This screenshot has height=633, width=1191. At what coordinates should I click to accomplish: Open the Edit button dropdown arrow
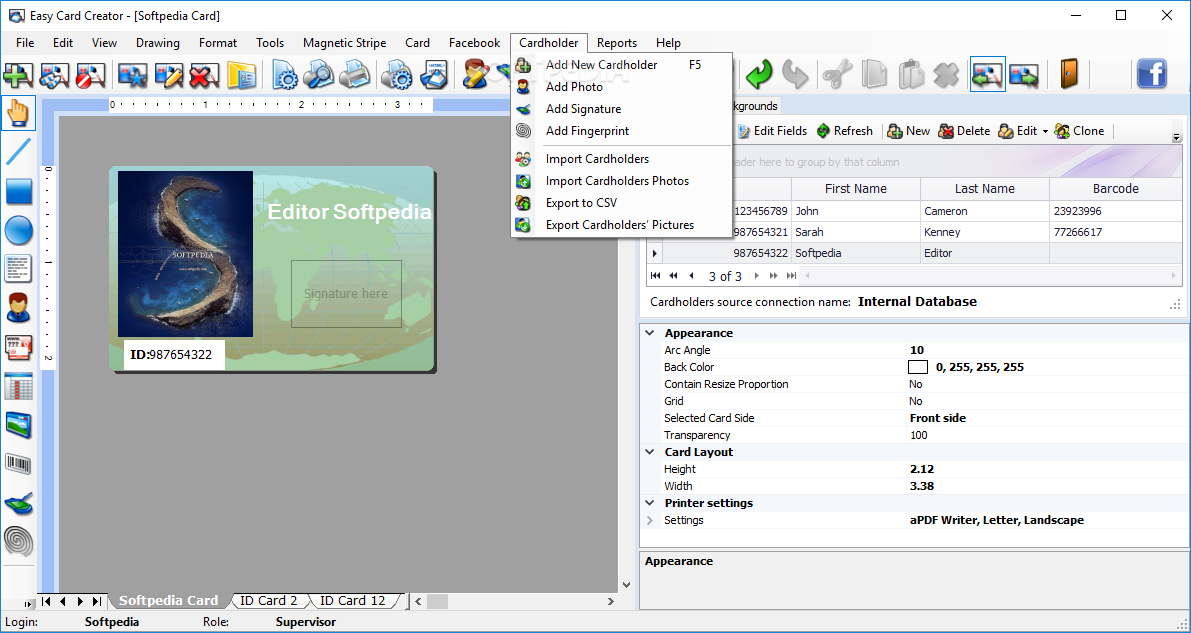tap(1045, 131)
